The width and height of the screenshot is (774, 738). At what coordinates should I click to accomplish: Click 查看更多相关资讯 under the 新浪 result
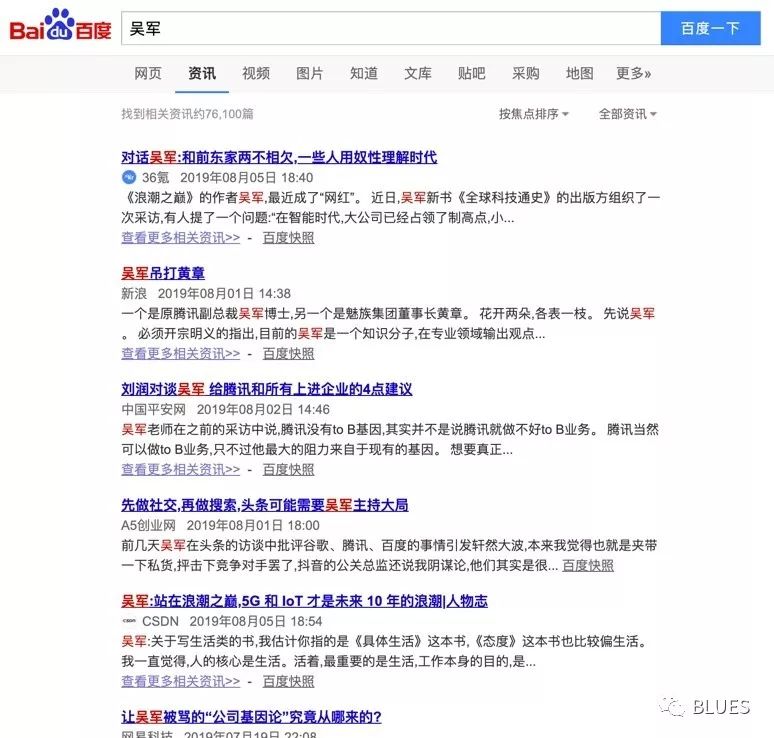pos(181,353)
